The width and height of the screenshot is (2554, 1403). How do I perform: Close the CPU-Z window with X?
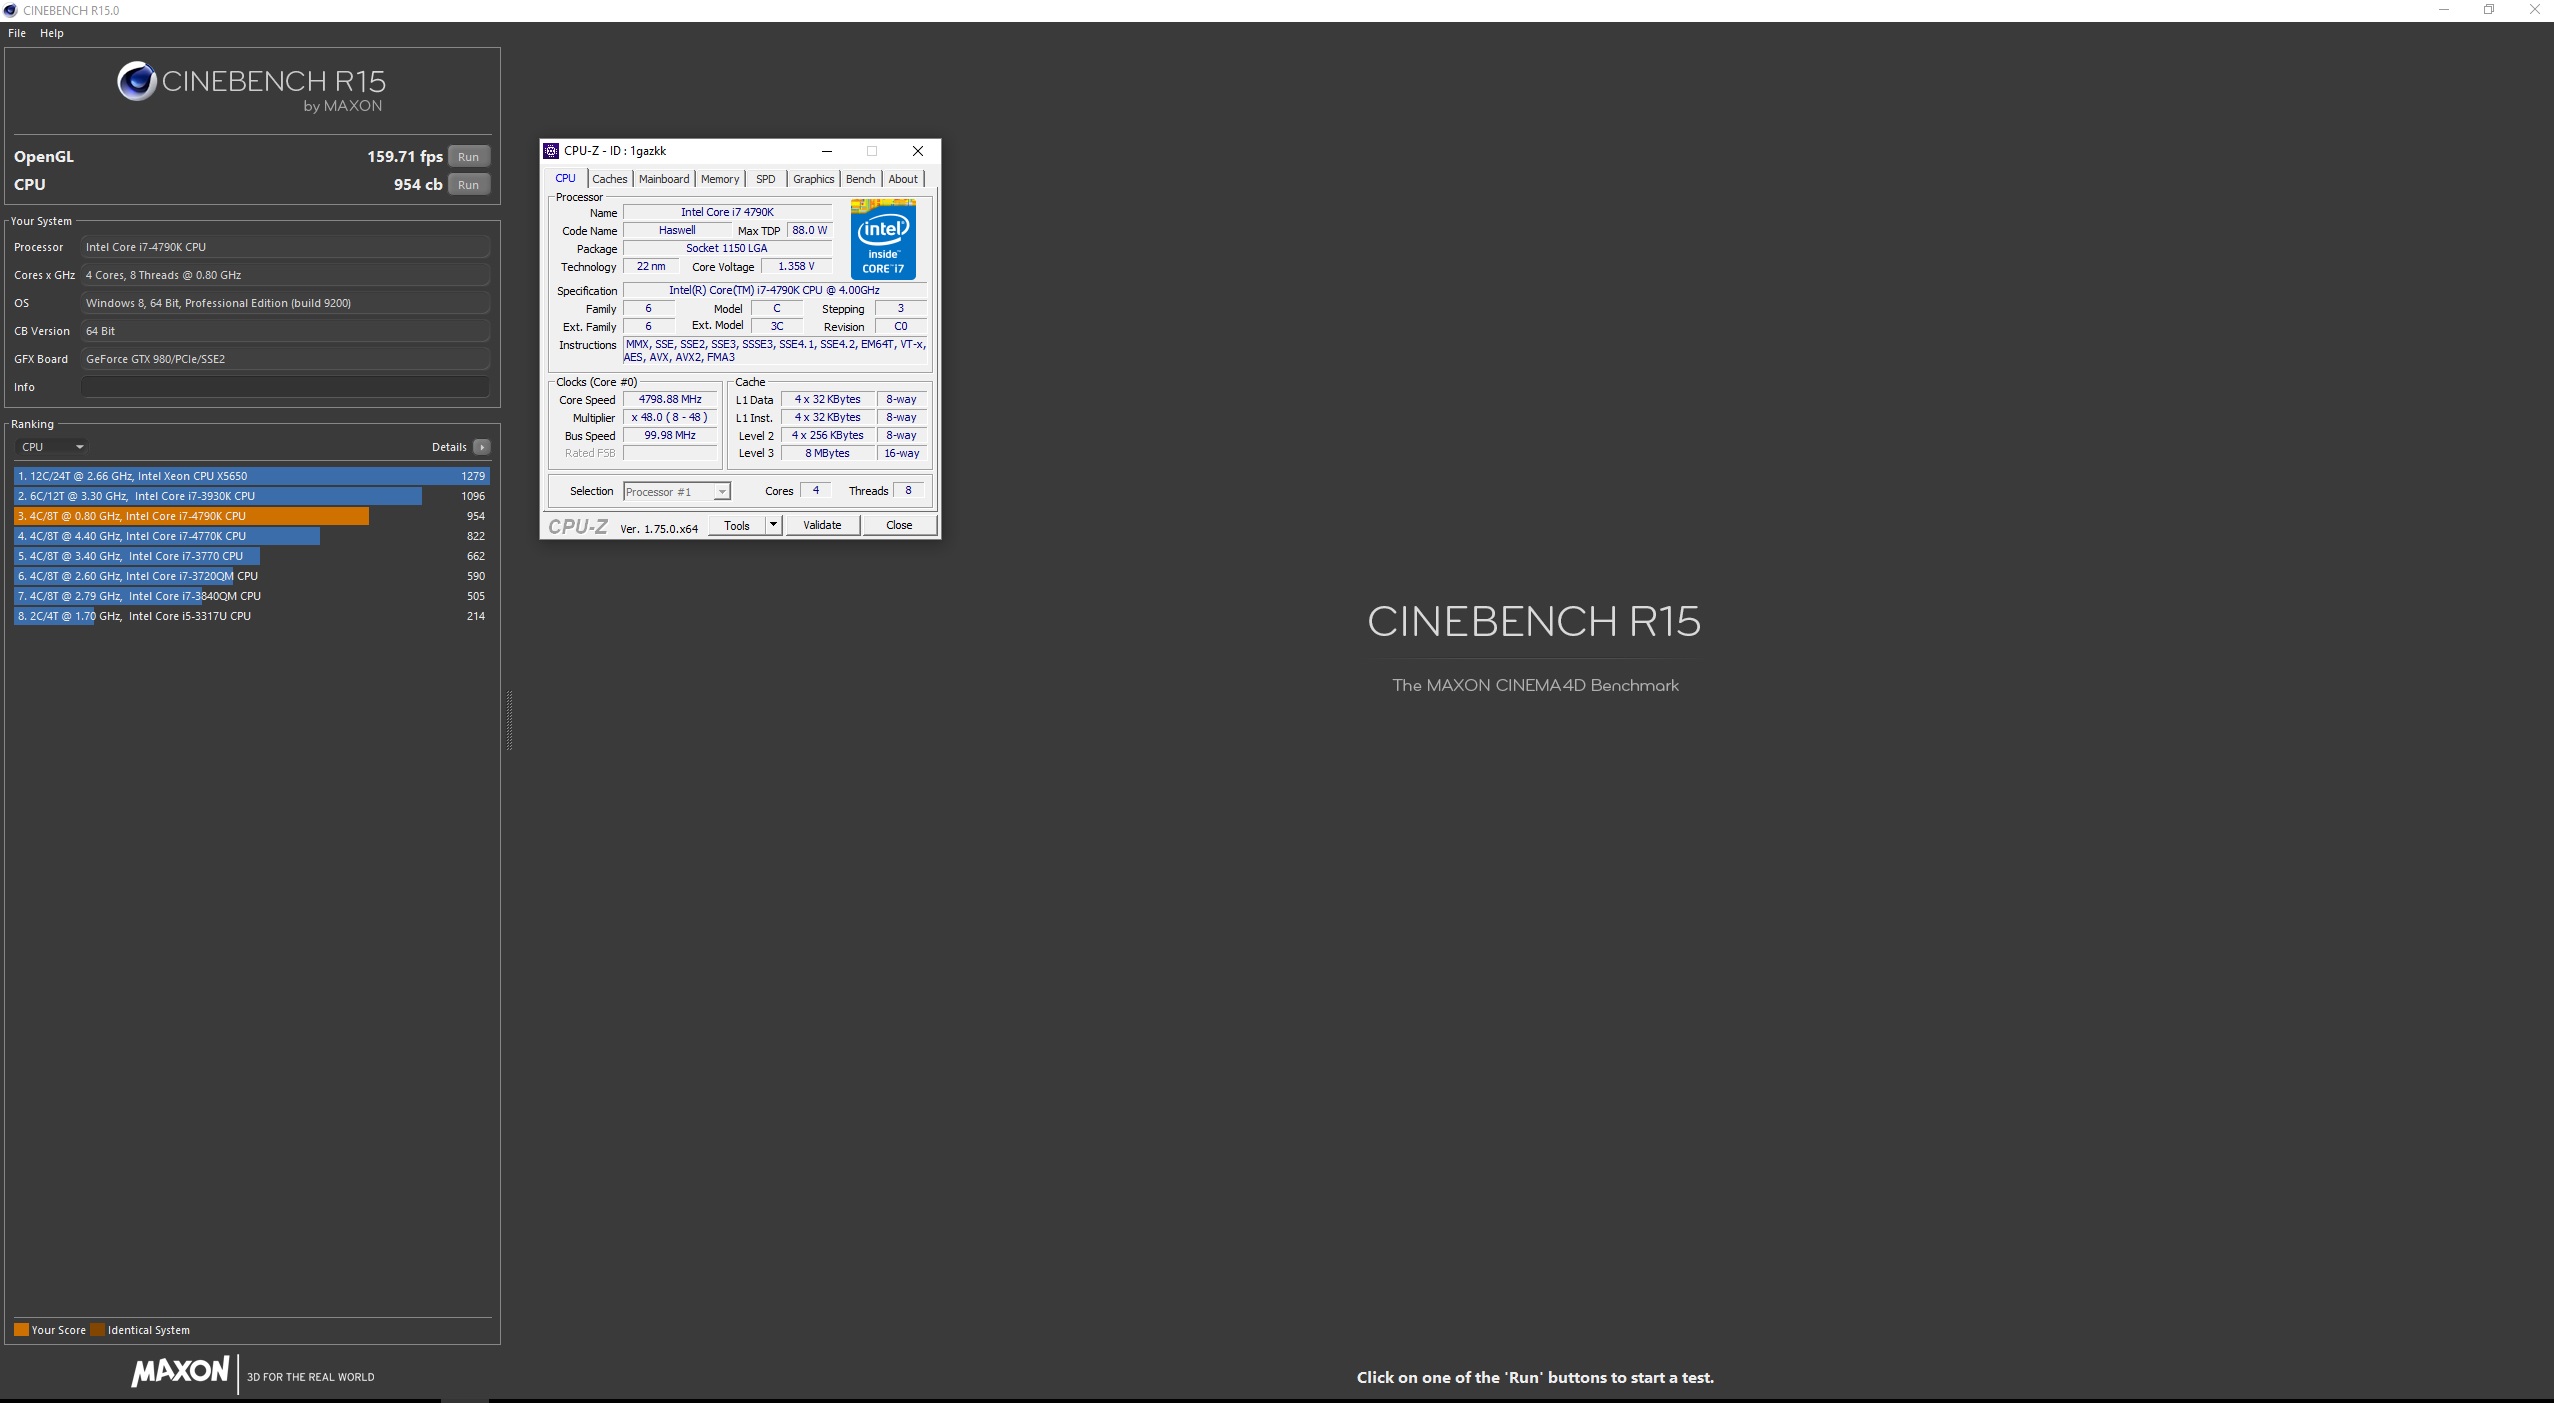tap(918, 151)
